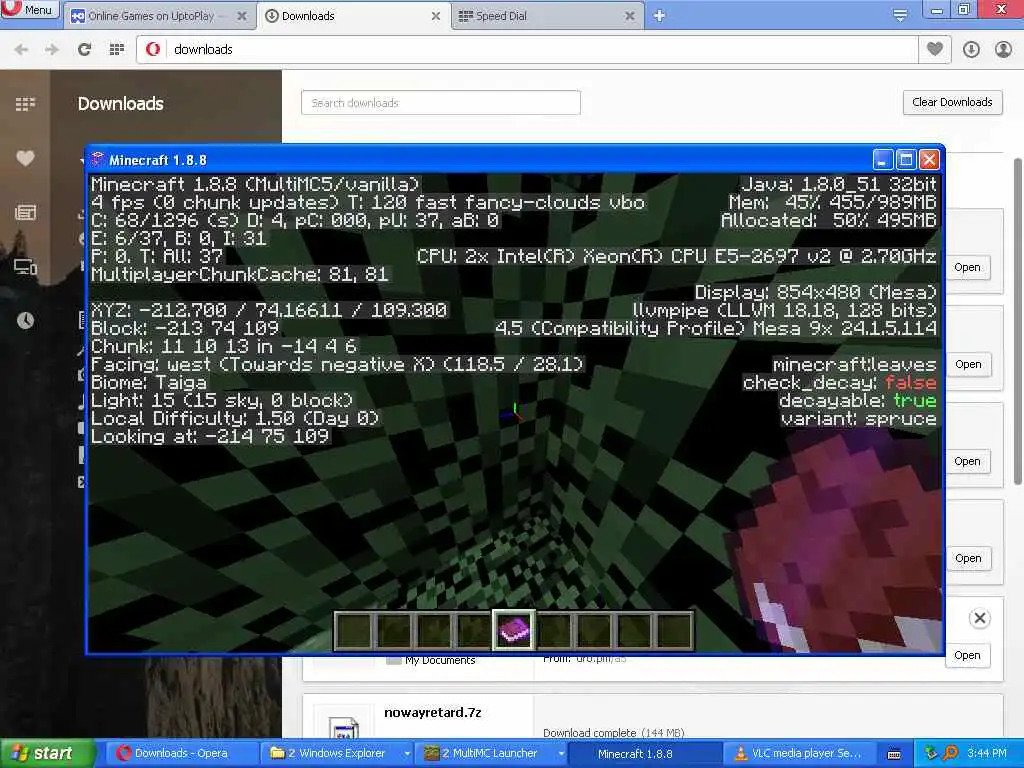Click the Search downloads field

click(x=441, y=103)
